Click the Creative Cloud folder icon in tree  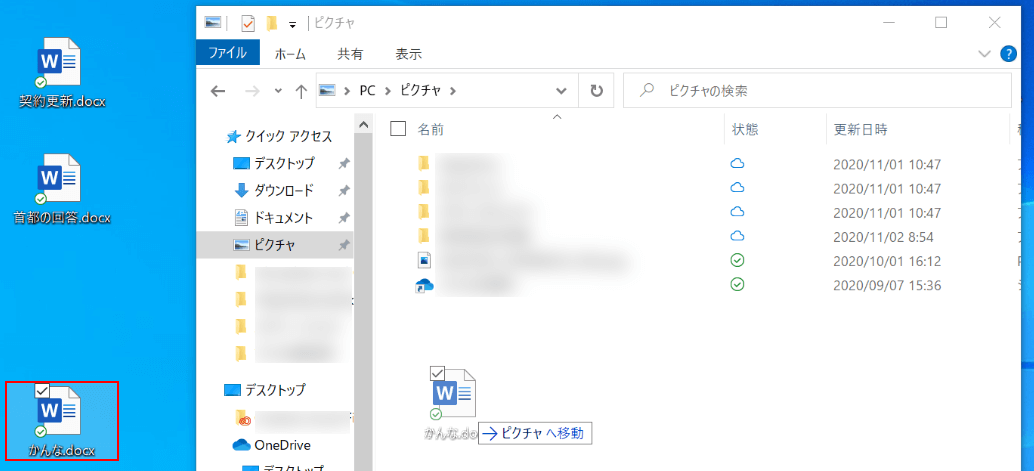click(243, 418)
